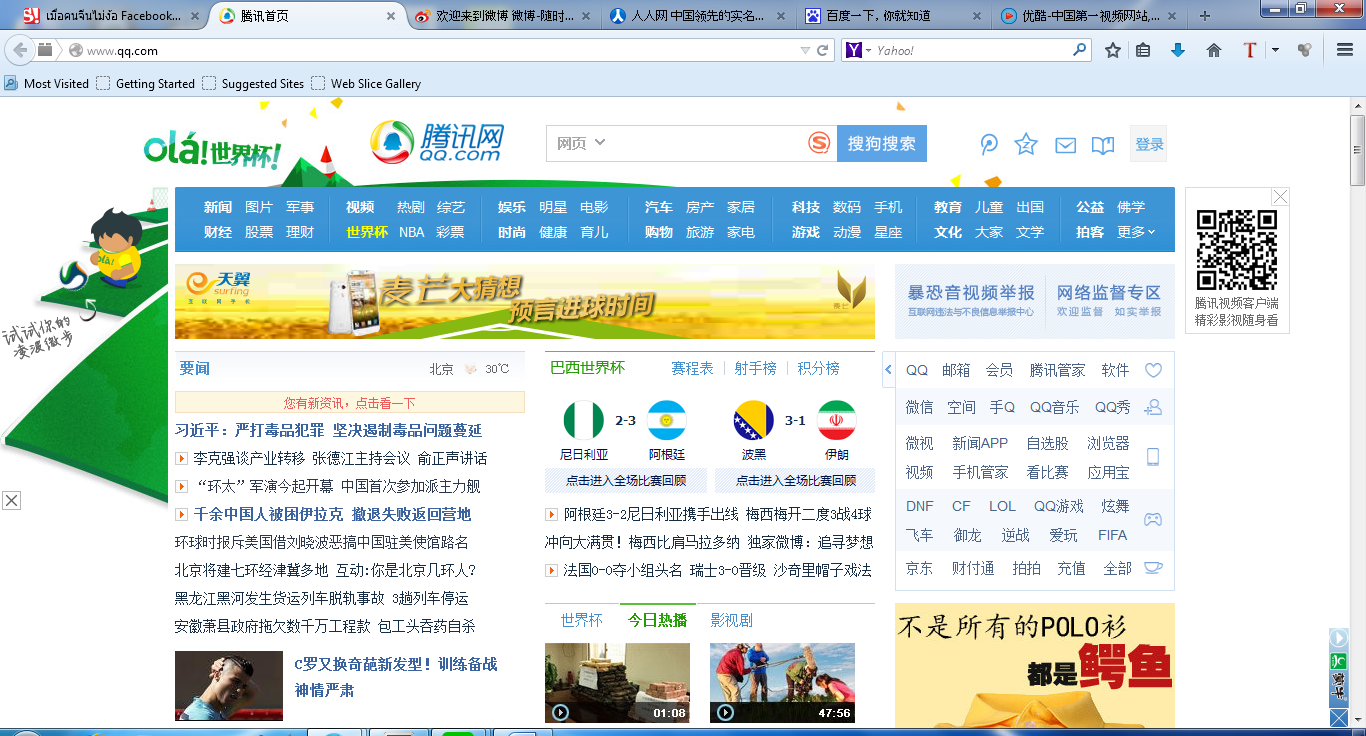The width and height of the screenshot is (1366, 736).
Task: Open the Most Visited bookmarks folder
Action: tap(47, 83)
